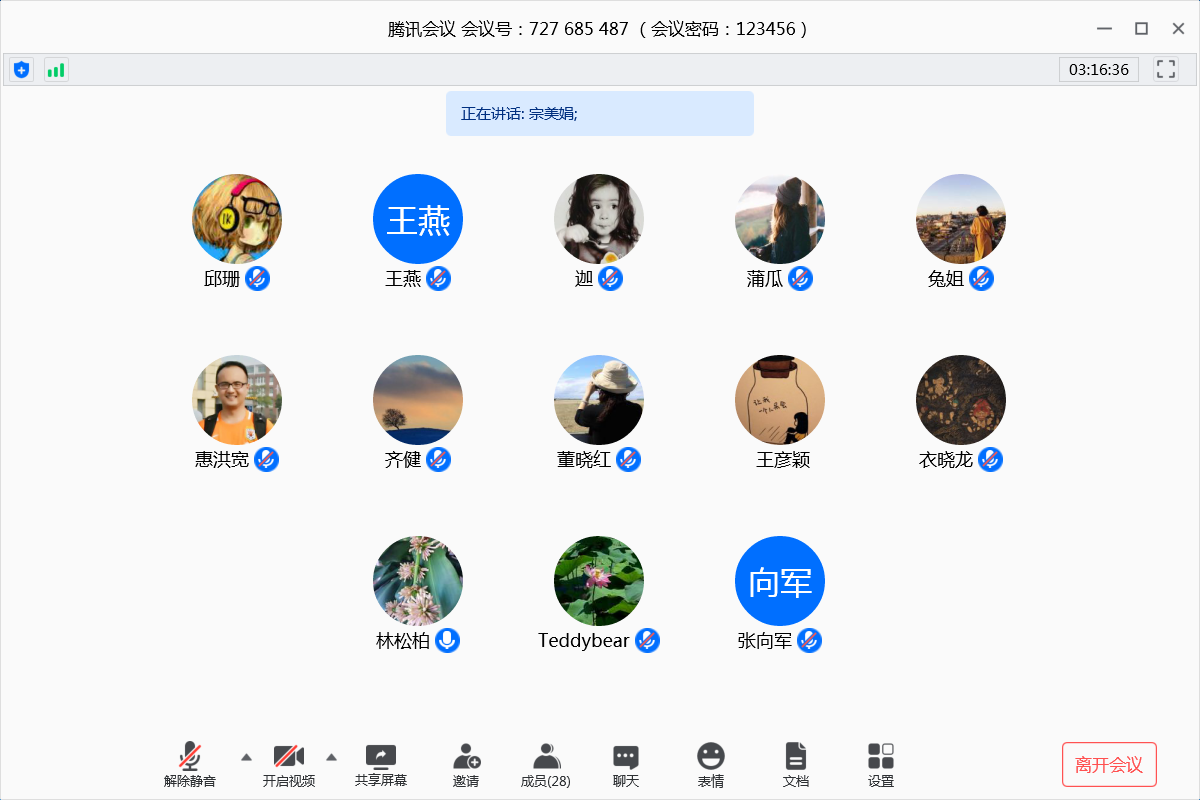Expand video options arrow beside 开启视频
Viewport: 1200px width, 800px height.
[x=332, y=756]
